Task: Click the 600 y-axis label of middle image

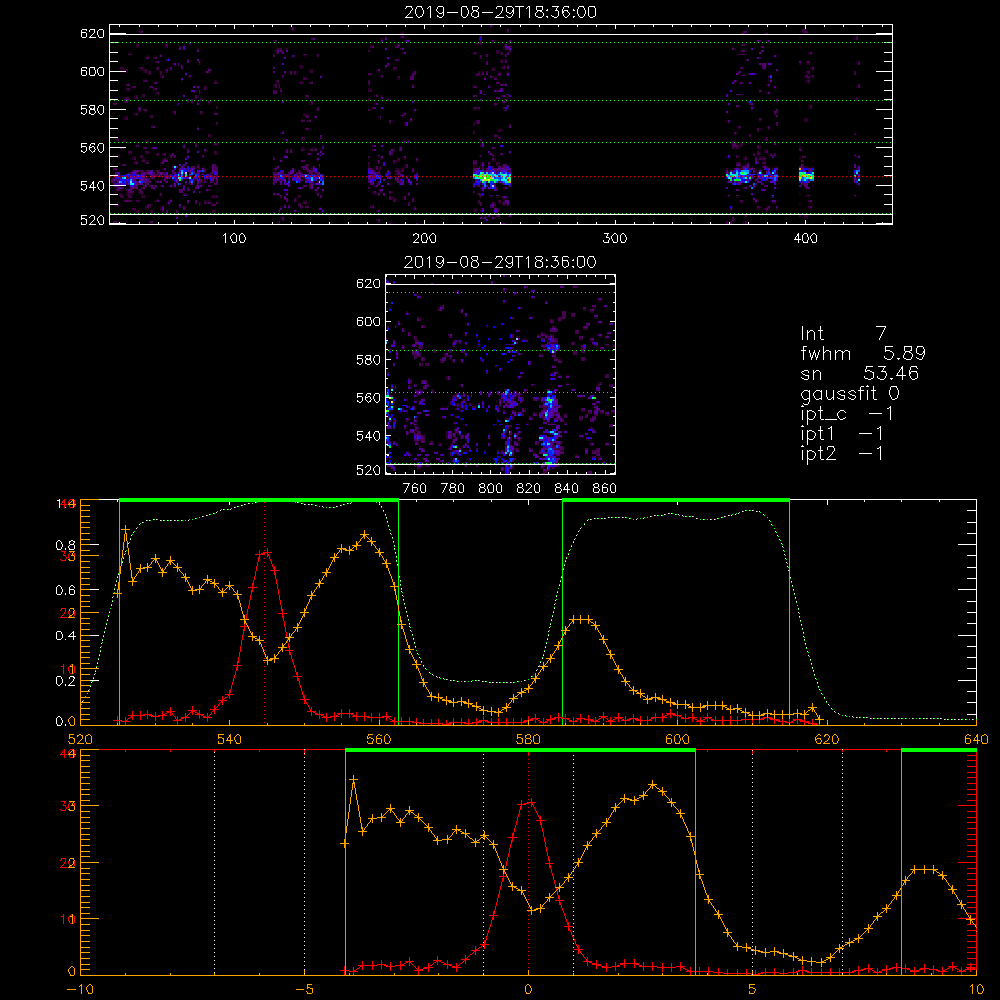Action: point(369,321)
